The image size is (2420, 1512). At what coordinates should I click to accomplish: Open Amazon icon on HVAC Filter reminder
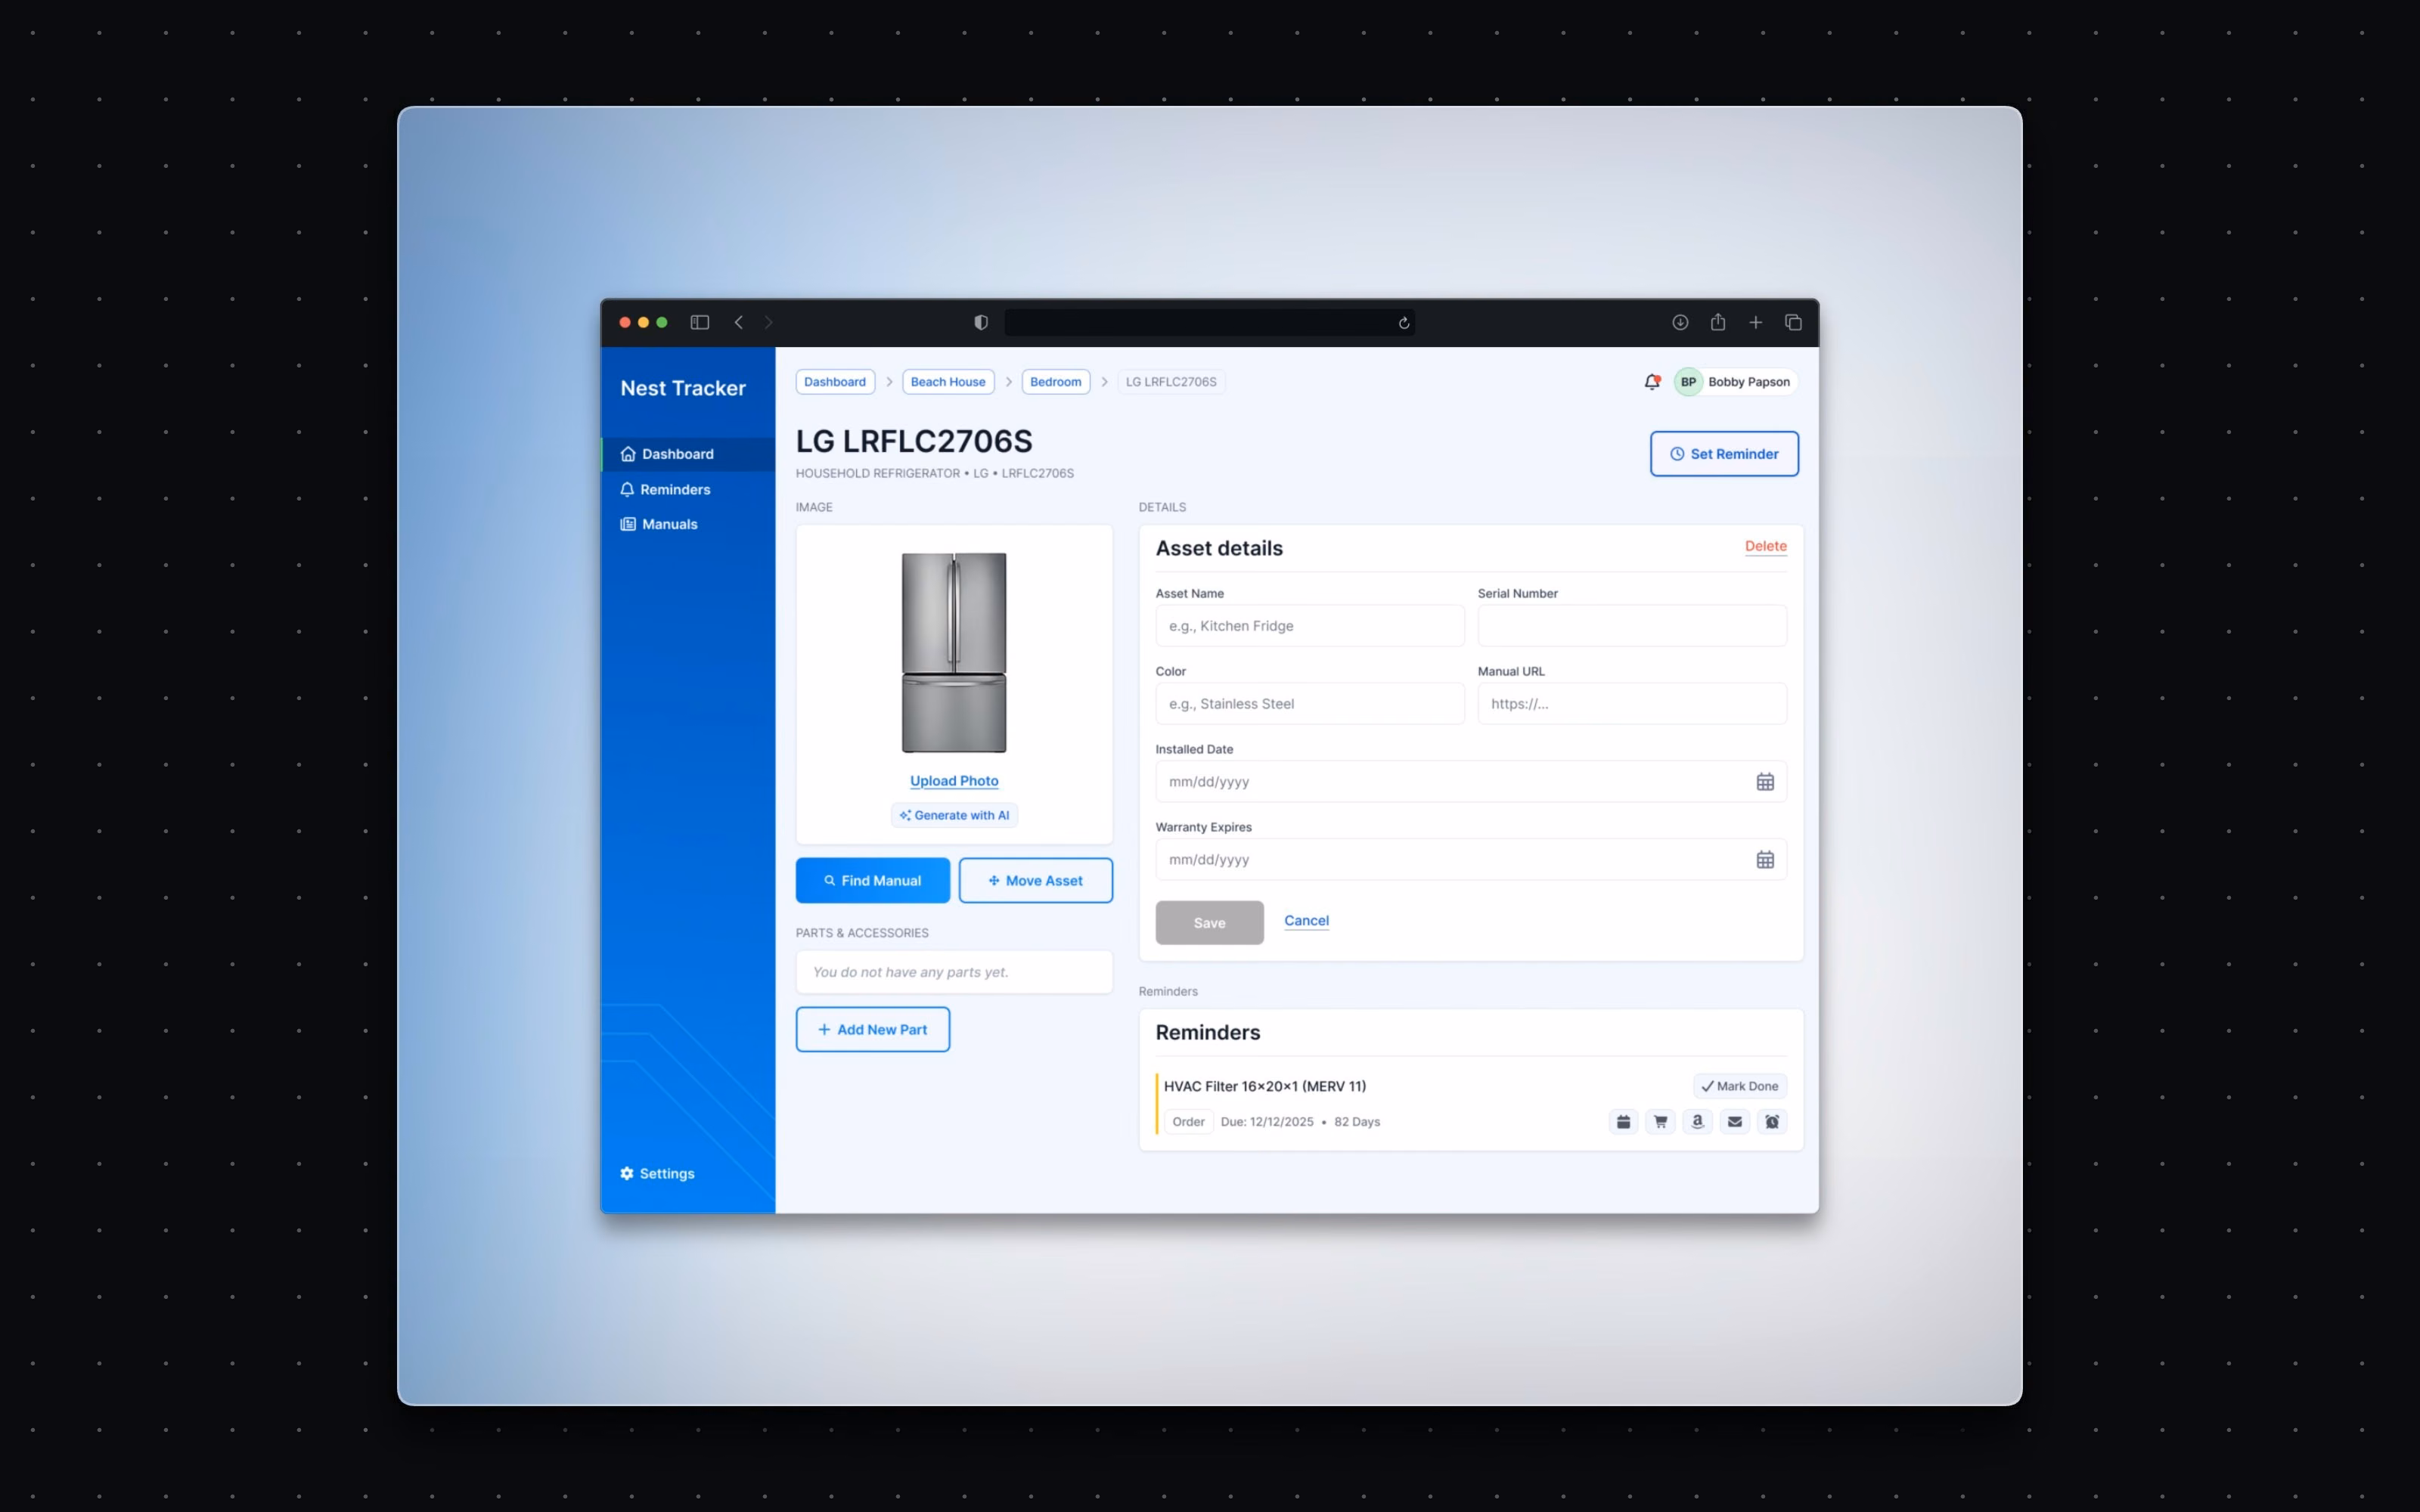click(x=1697, y=1122)
